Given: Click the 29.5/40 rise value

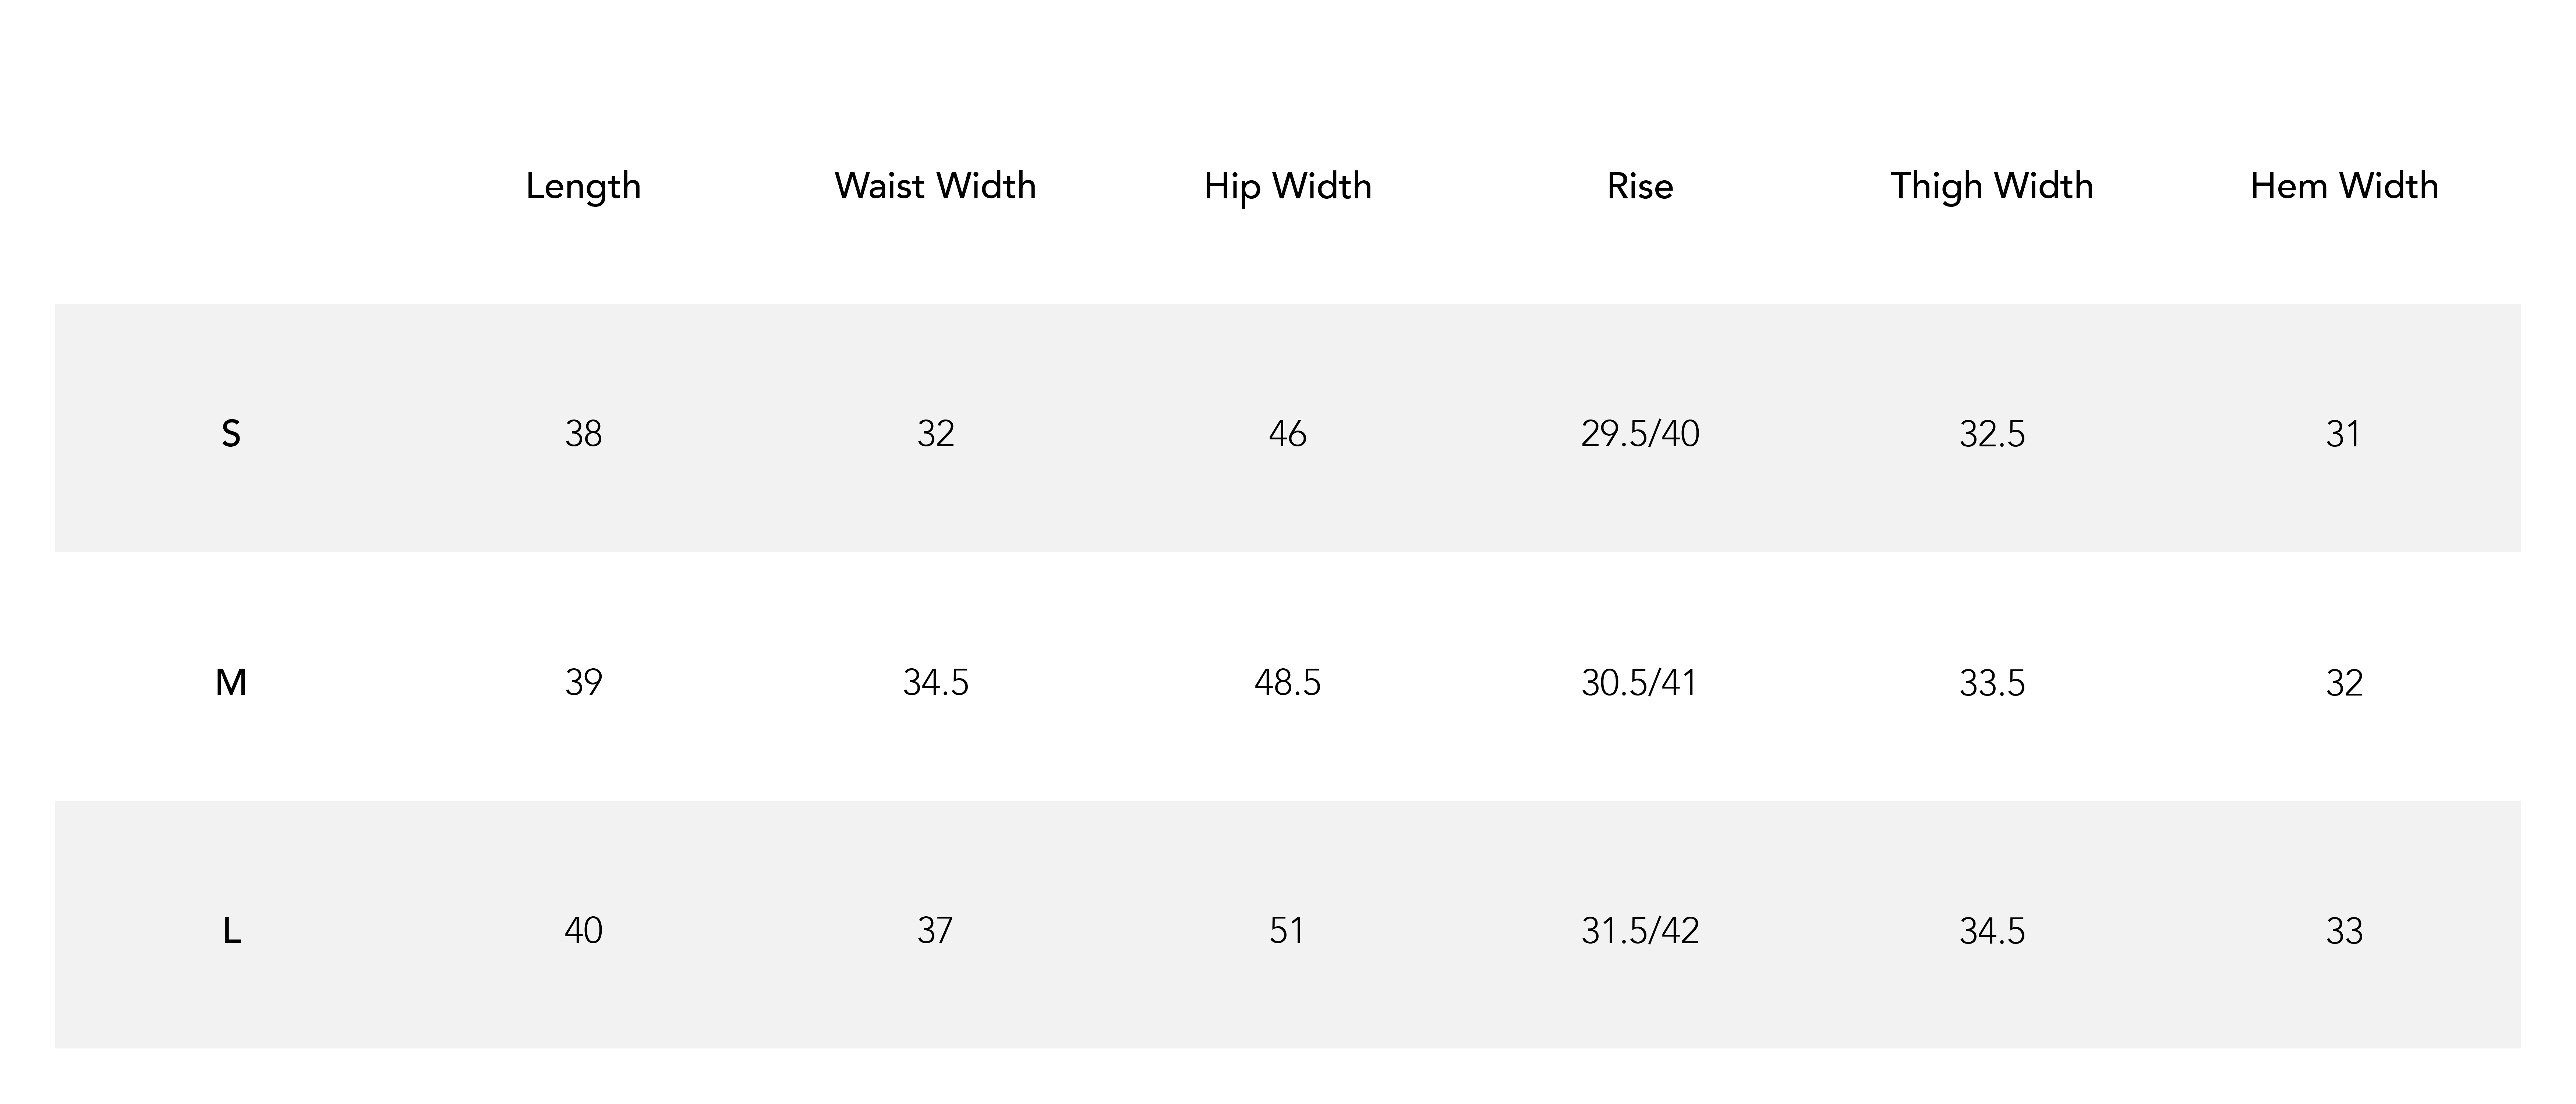Looking at the screenshot, I should [1640, 434].
